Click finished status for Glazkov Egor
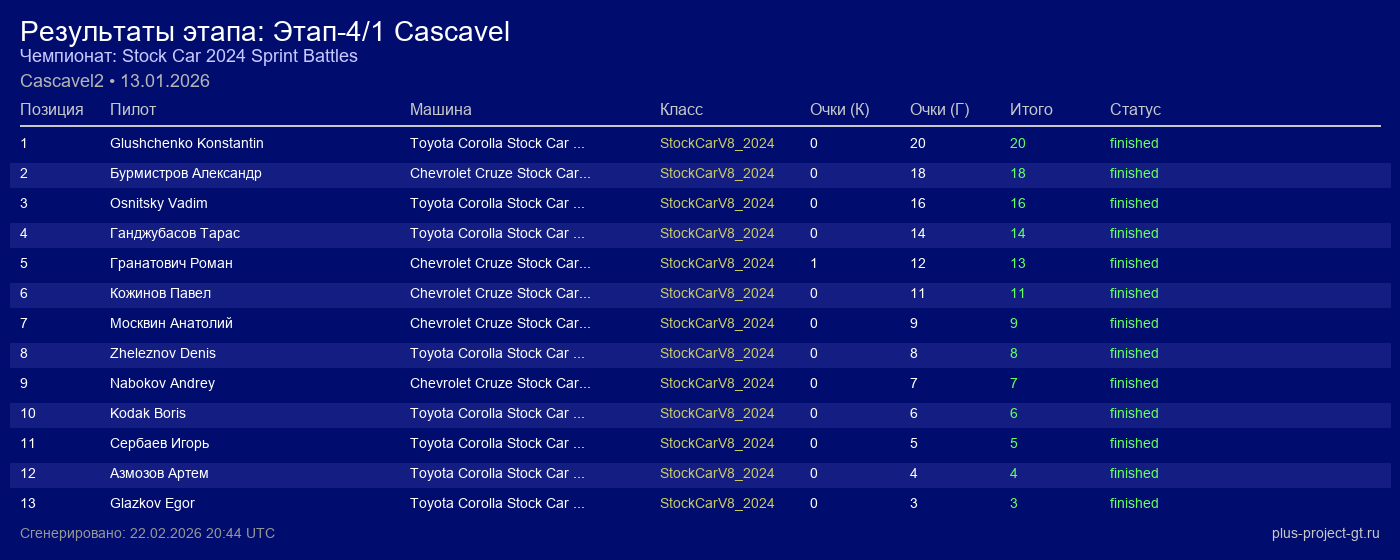 click(x=1134, y=503)
